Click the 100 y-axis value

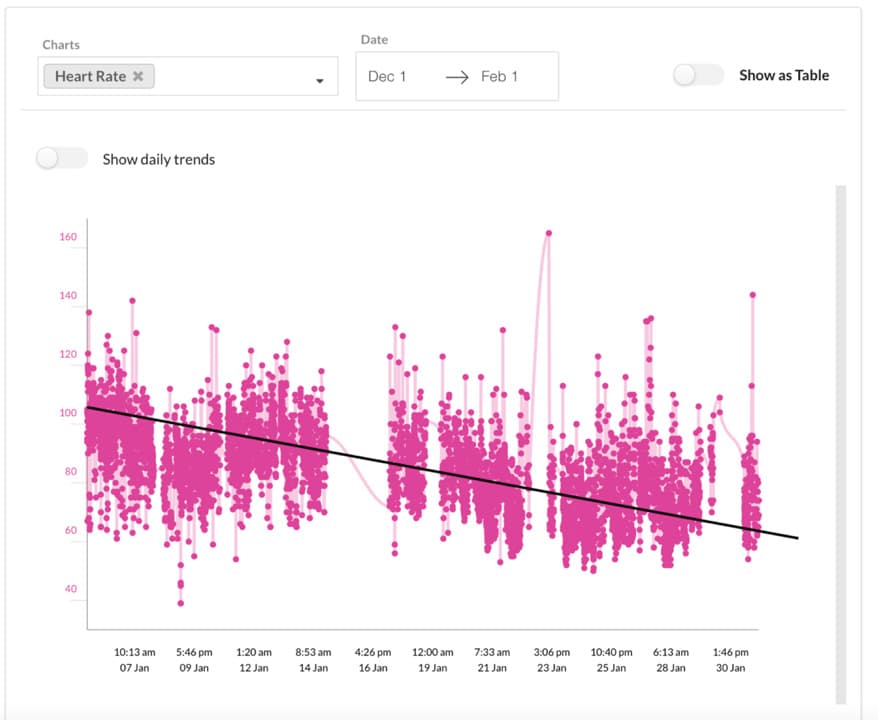pyautogui.click(x=68, y=413)
